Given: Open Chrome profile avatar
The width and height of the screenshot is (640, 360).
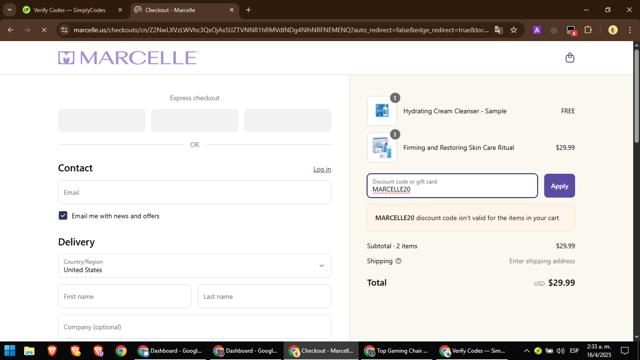Looking at the screenshot, I should 612,30.
